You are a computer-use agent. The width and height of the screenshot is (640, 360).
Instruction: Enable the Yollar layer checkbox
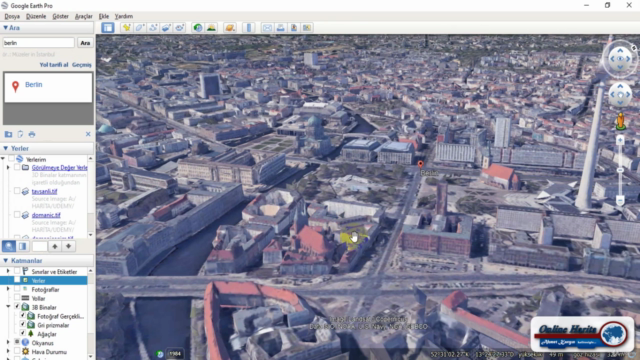[17, 298]
